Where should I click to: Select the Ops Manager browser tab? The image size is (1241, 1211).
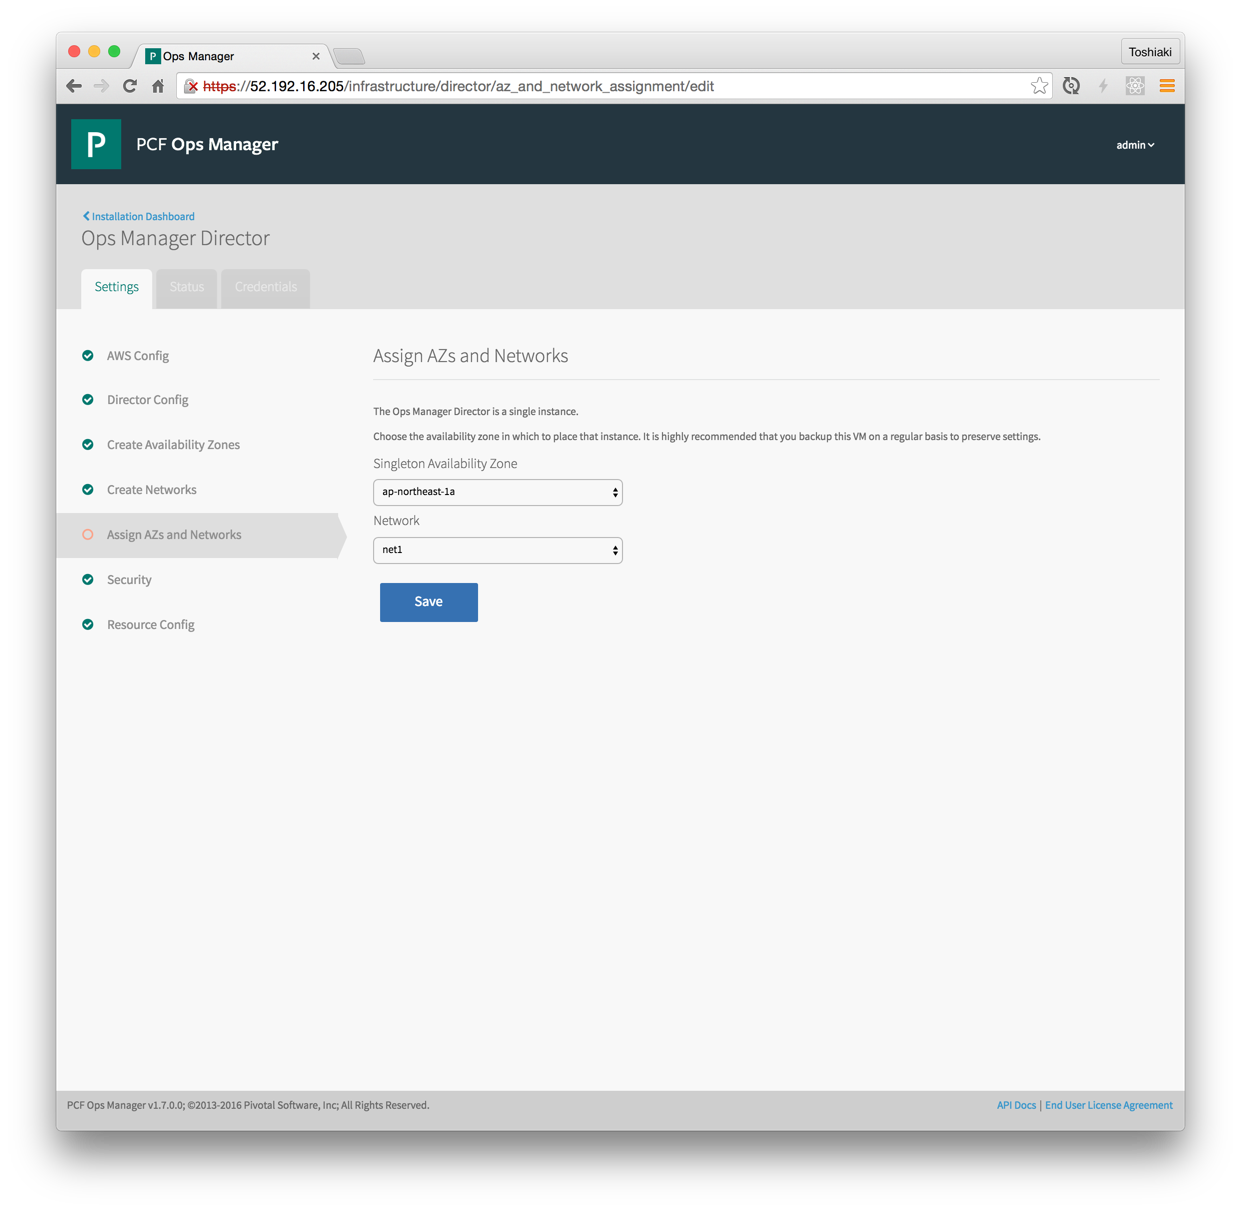tap(232, 56)
